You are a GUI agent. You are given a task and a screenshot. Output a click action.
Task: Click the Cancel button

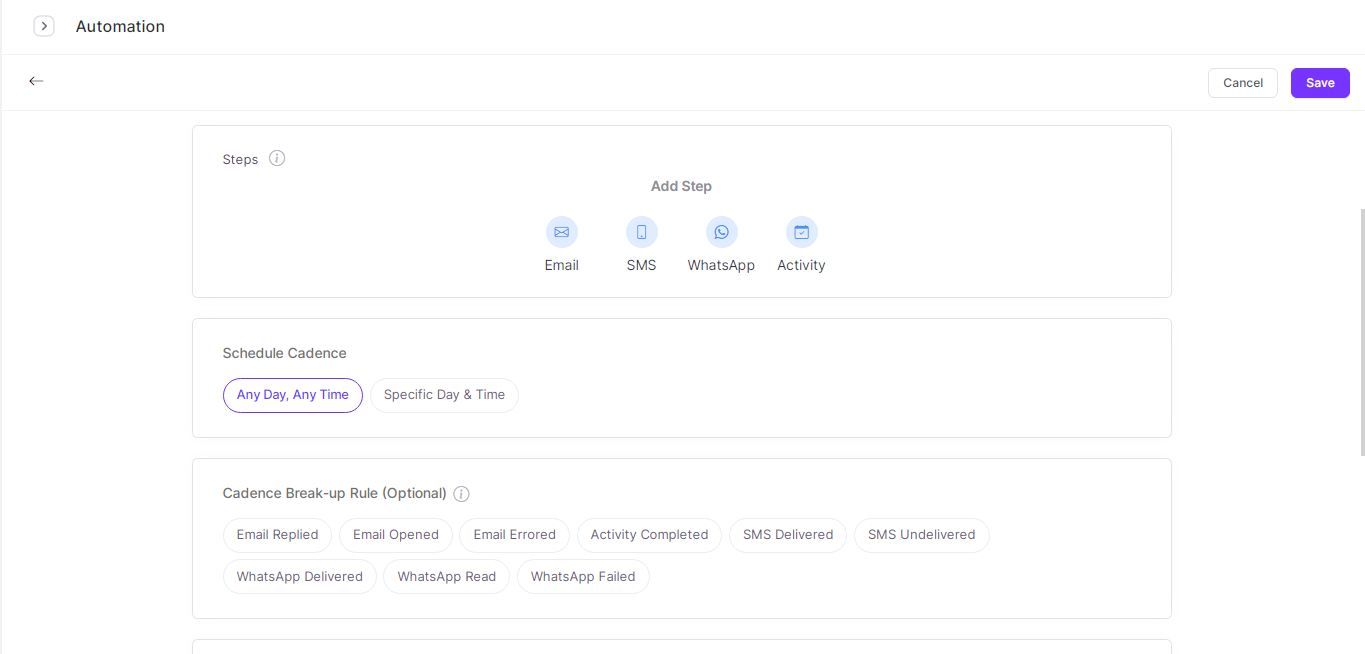[x=1242, y=82]
